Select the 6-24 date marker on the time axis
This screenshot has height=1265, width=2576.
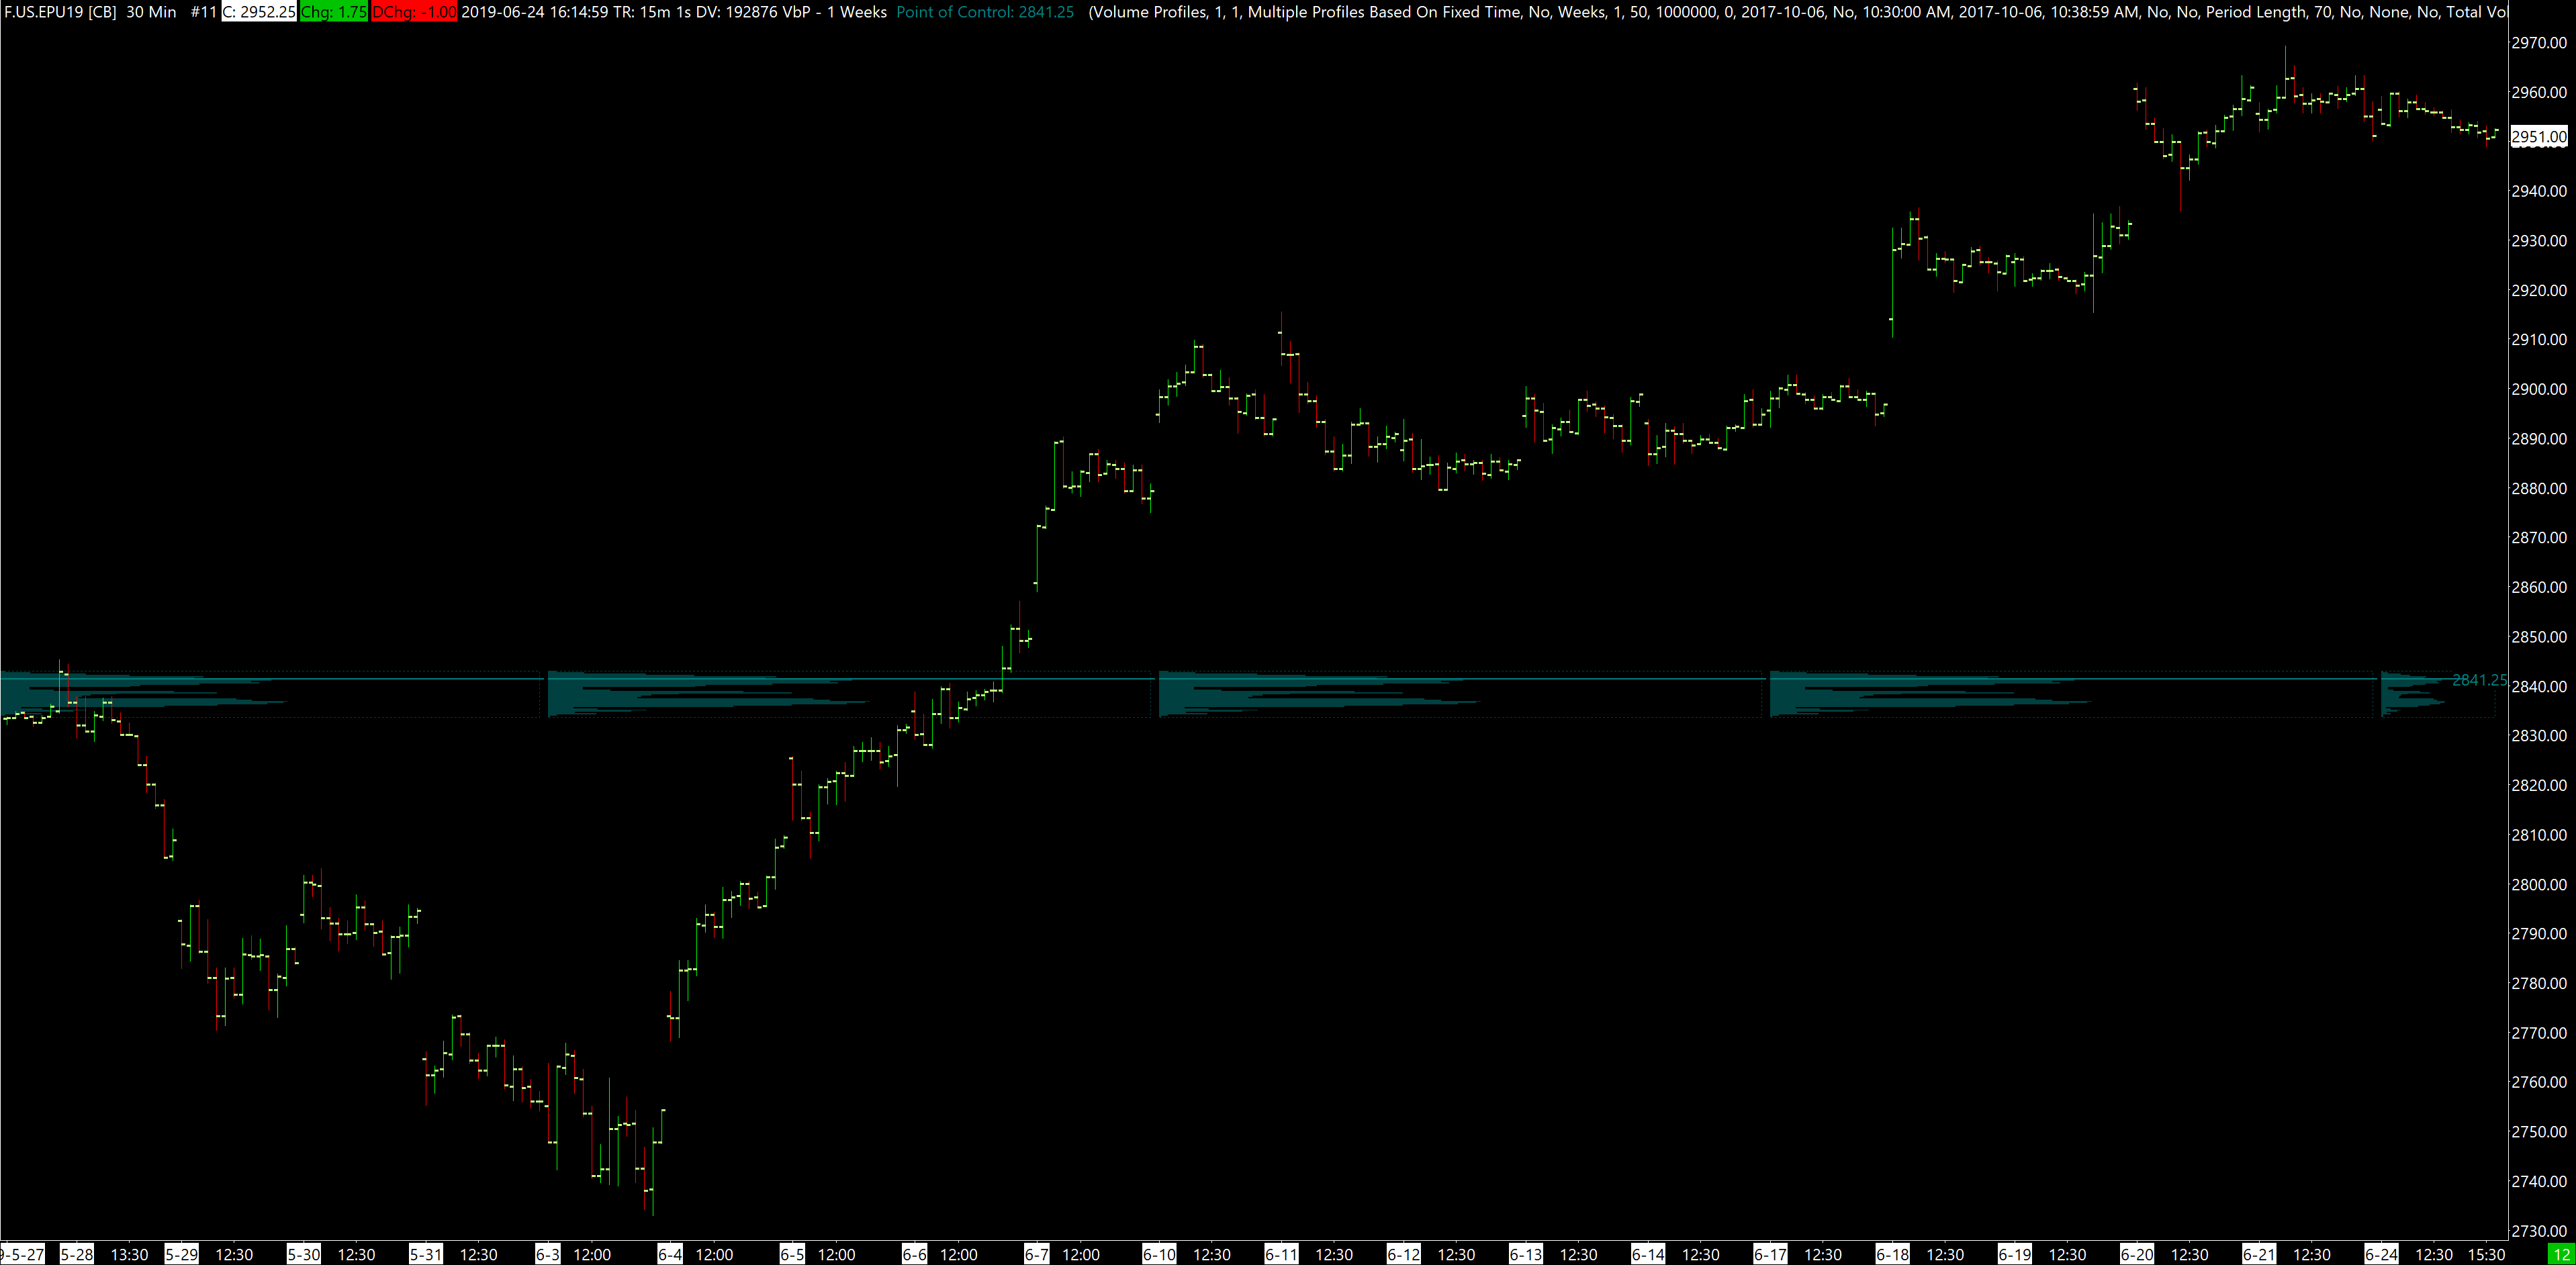[2381, 1254]
